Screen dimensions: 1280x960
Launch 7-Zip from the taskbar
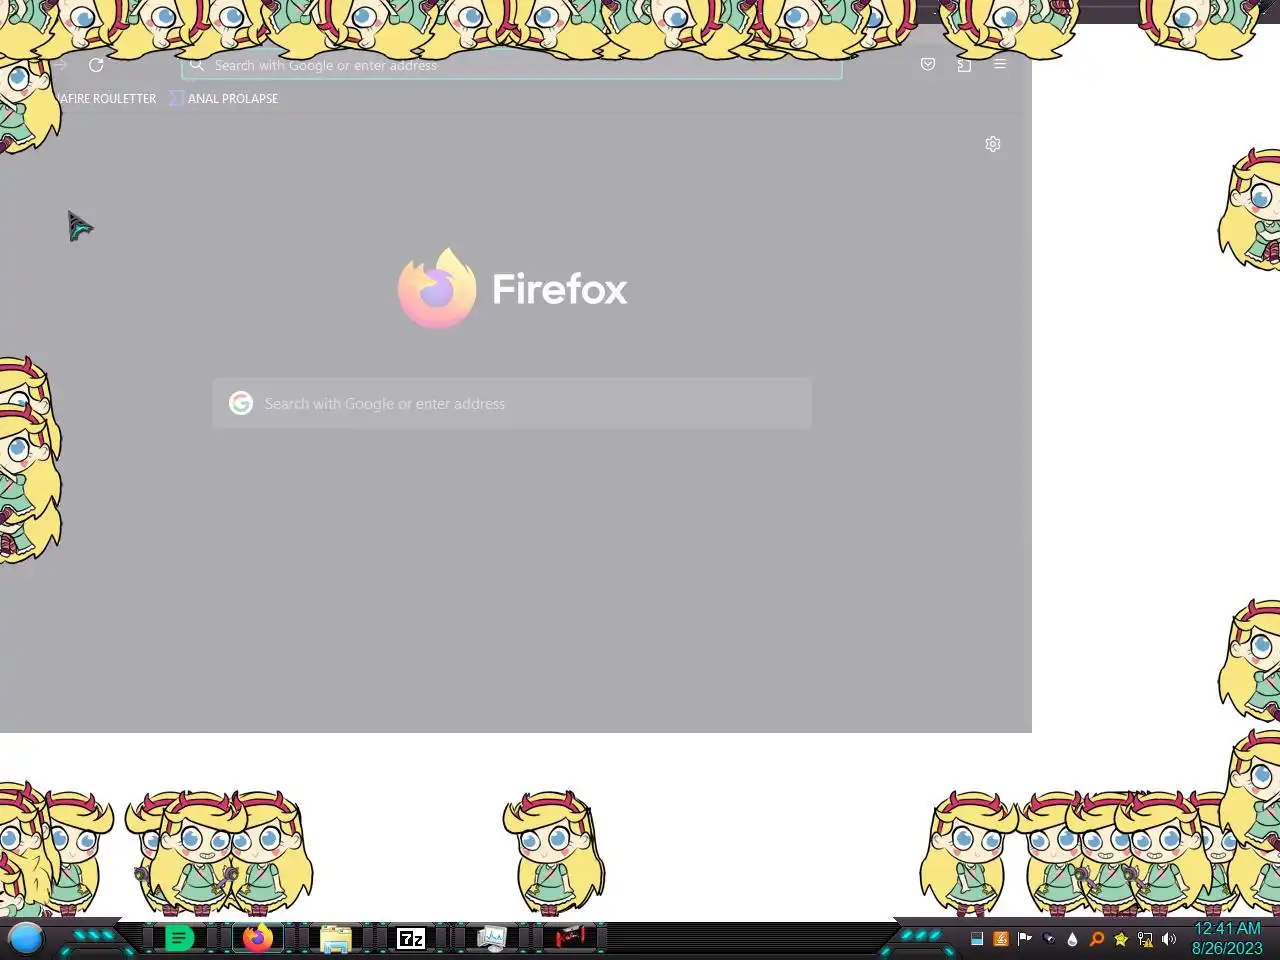coord(411,938)
